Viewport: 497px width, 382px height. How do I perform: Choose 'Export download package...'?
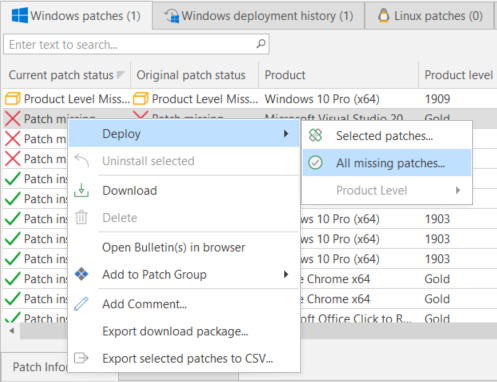[x=184, y=331]
